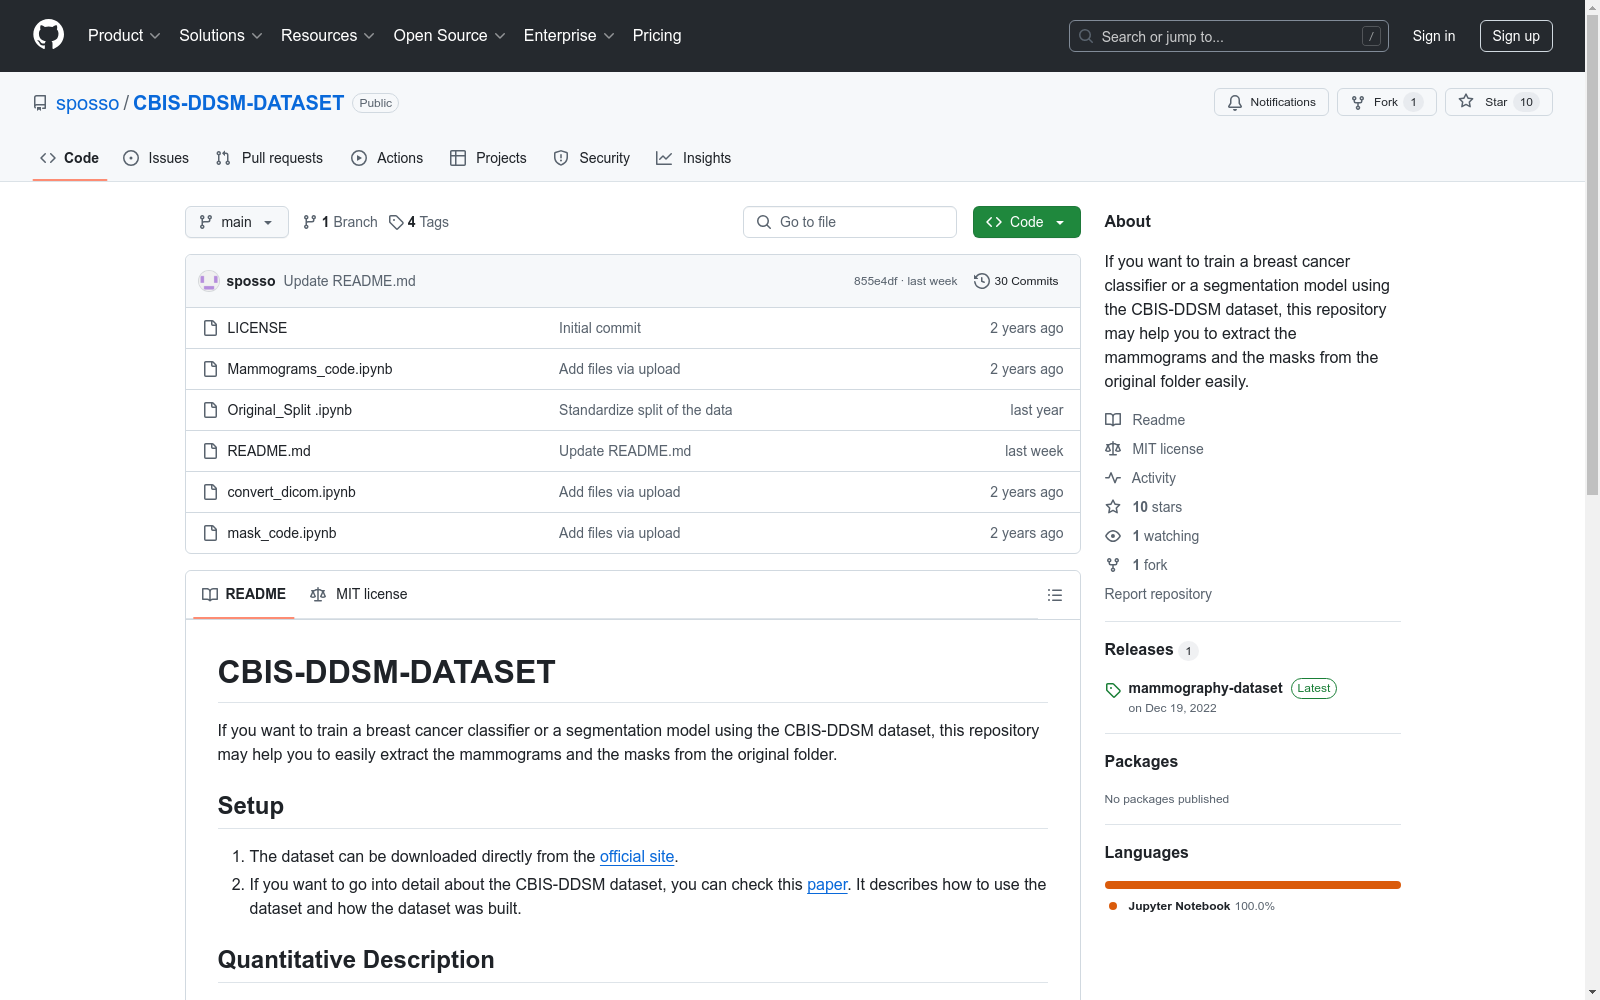Click the Star count badge 10
Image resolution: width=1600 pixels, height=1000 pixels.
point(1526,102)
